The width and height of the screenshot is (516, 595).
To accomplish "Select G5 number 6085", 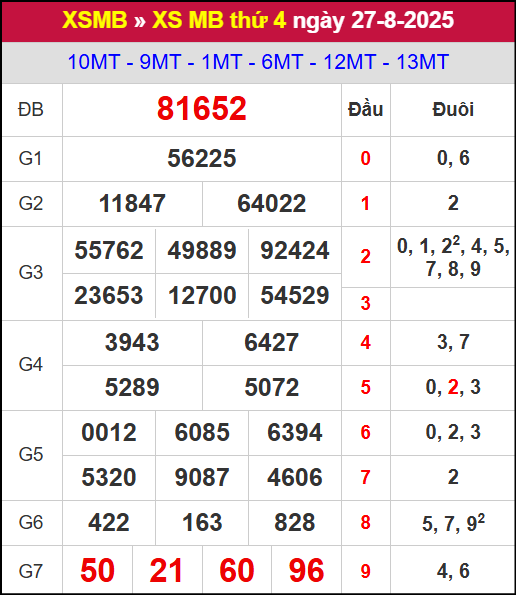I will click(x=202, y=432).
